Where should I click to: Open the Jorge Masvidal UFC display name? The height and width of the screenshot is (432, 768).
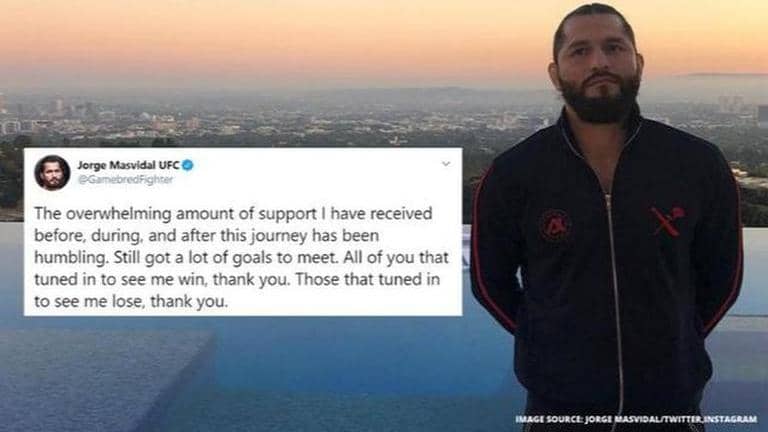[128, 165]
